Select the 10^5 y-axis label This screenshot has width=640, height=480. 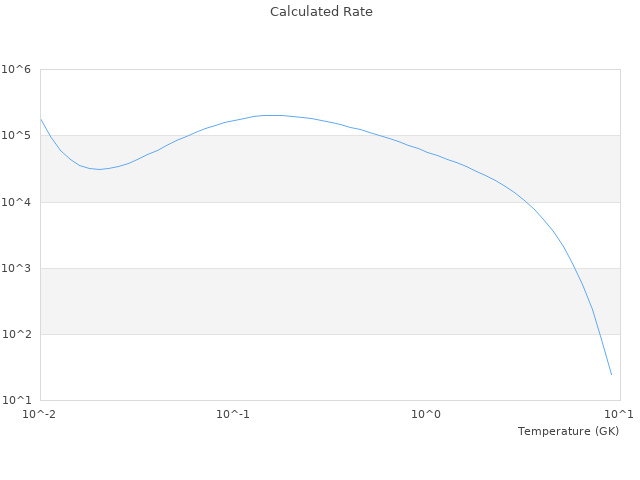pos(16,136)
